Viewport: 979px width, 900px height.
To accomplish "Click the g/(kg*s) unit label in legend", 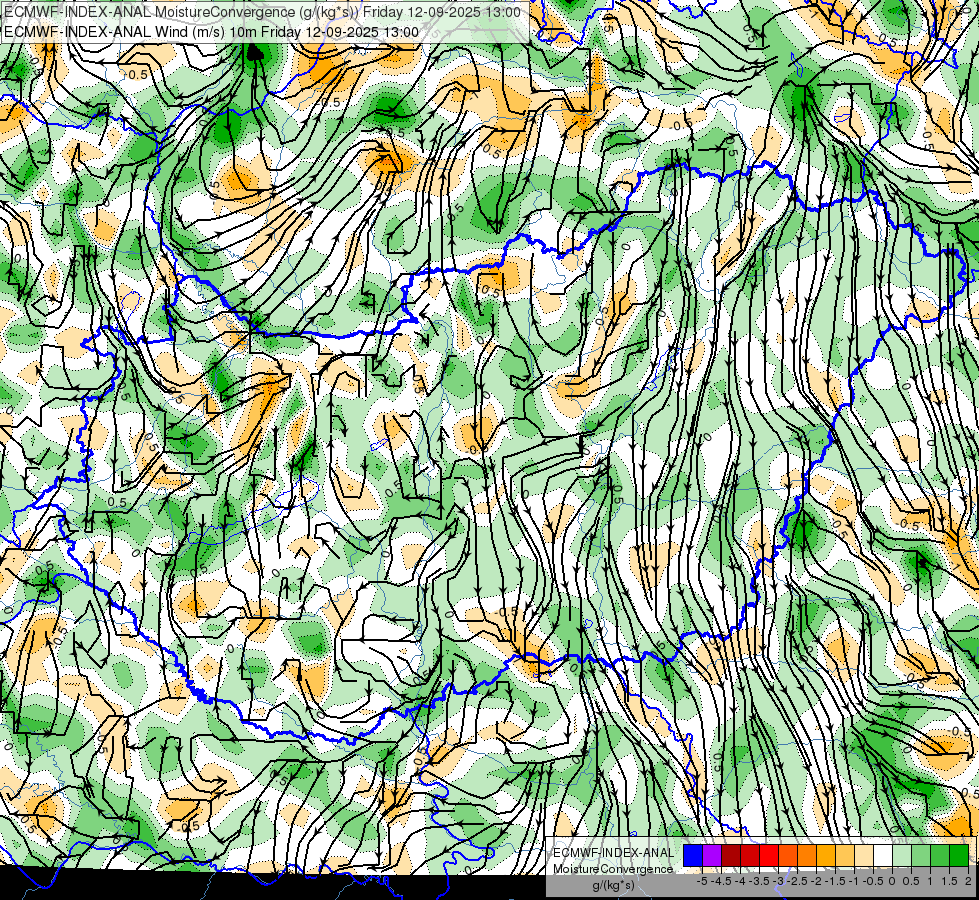I will [613, 886].
